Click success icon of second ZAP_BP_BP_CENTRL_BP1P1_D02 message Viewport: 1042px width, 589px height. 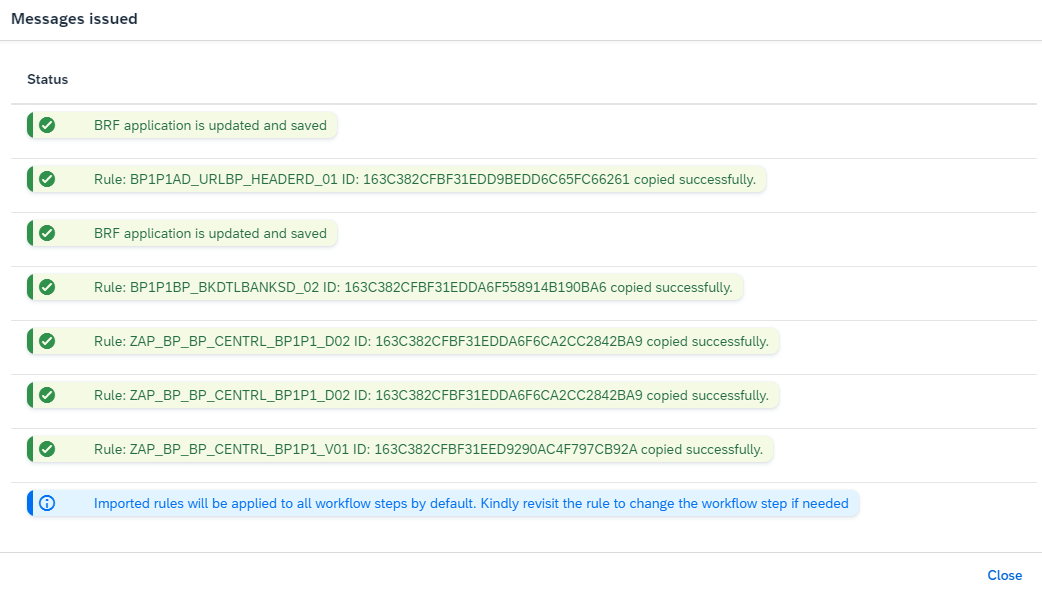(47, 396)
